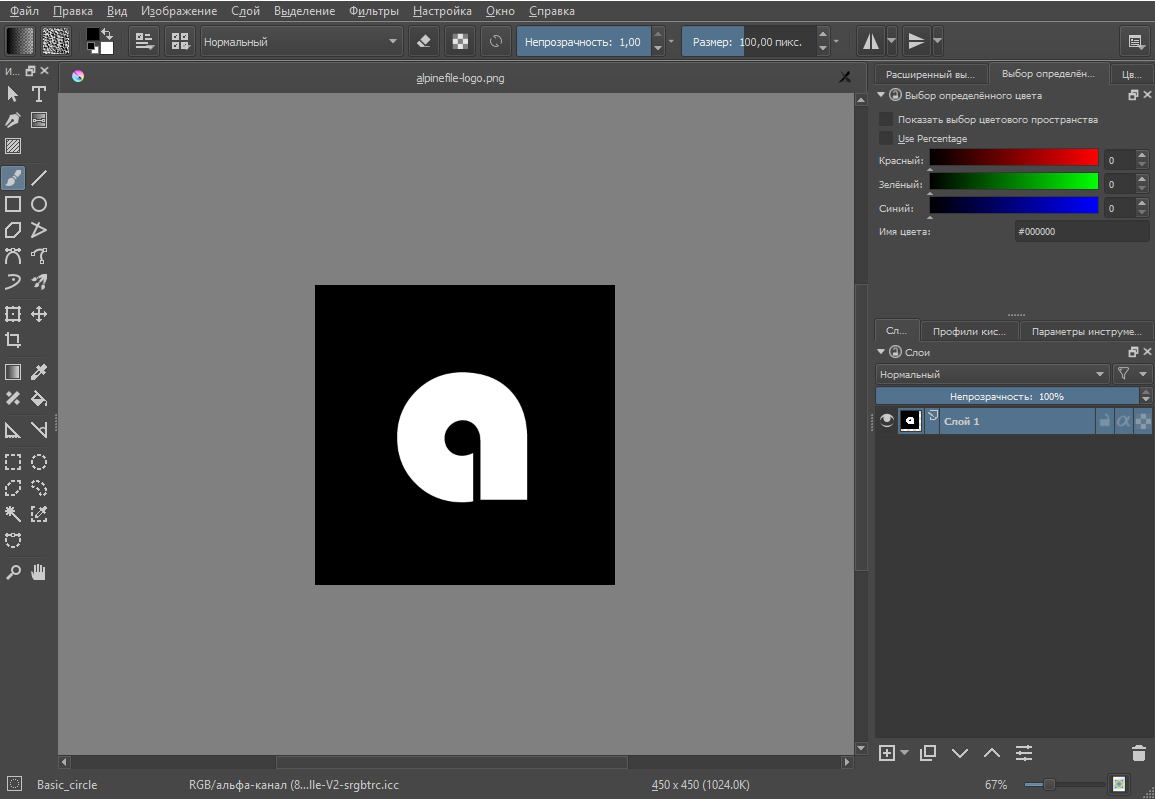
Task: Select the Multibrush tool
Action: point(39,282)
